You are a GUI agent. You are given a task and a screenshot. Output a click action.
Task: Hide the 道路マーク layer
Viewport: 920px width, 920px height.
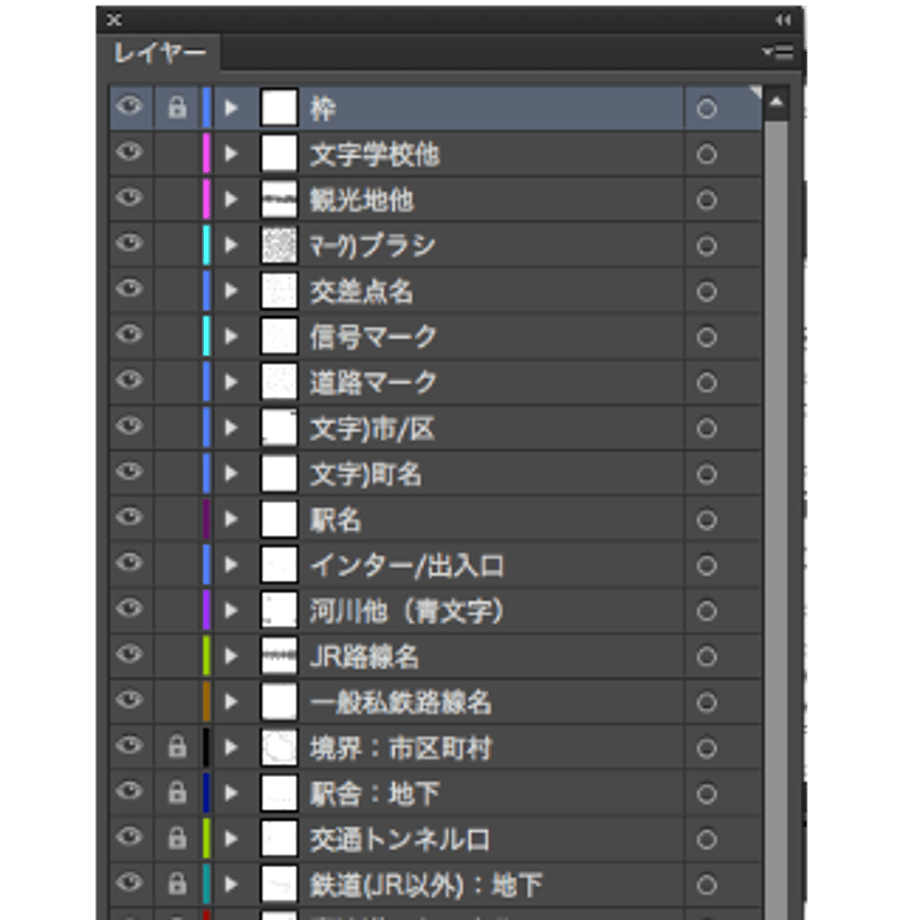pos(130,381)
